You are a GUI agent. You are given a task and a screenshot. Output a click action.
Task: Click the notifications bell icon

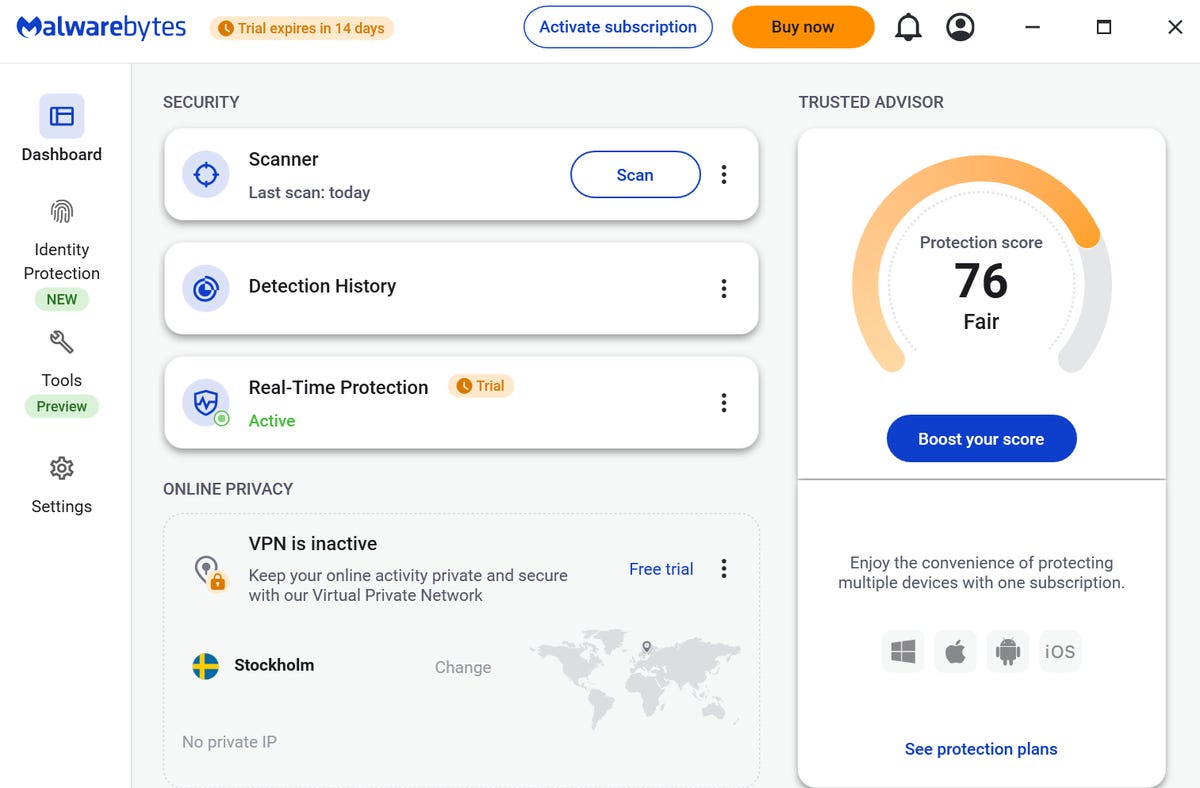click(908, 28)
